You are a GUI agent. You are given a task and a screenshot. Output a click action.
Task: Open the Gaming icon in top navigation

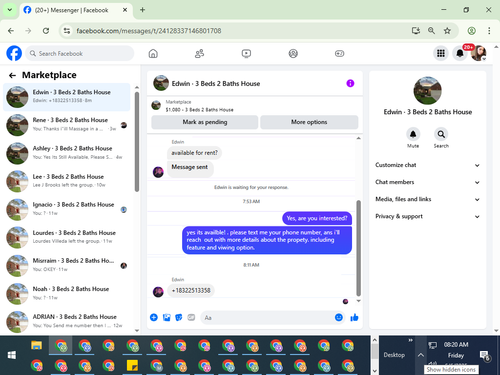point(339,53)
